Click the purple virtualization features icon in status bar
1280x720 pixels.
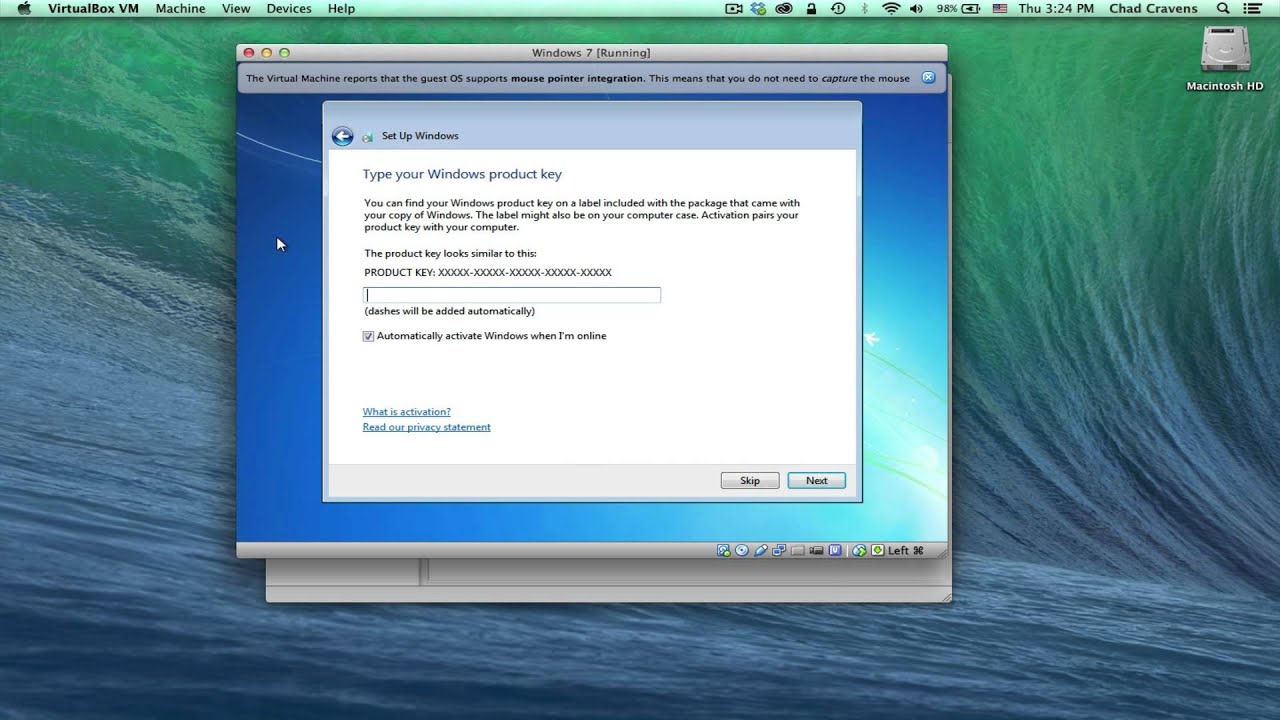point(835,550)
